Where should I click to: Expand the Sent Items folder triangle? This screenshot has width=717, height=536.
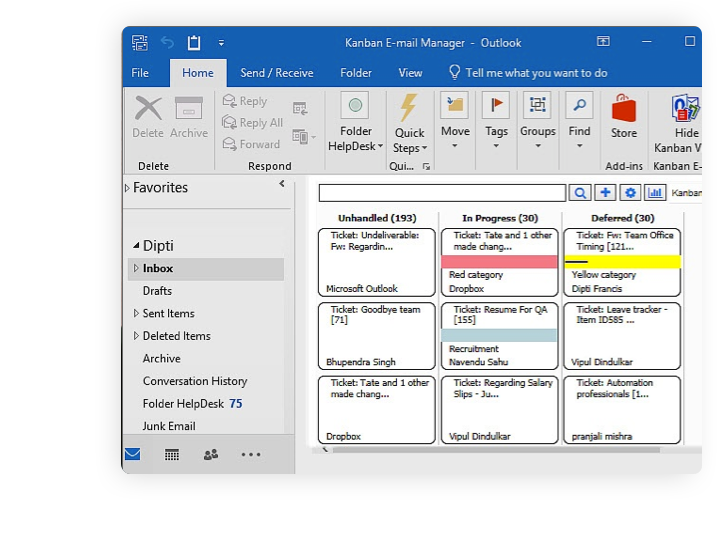coord(136,313)
